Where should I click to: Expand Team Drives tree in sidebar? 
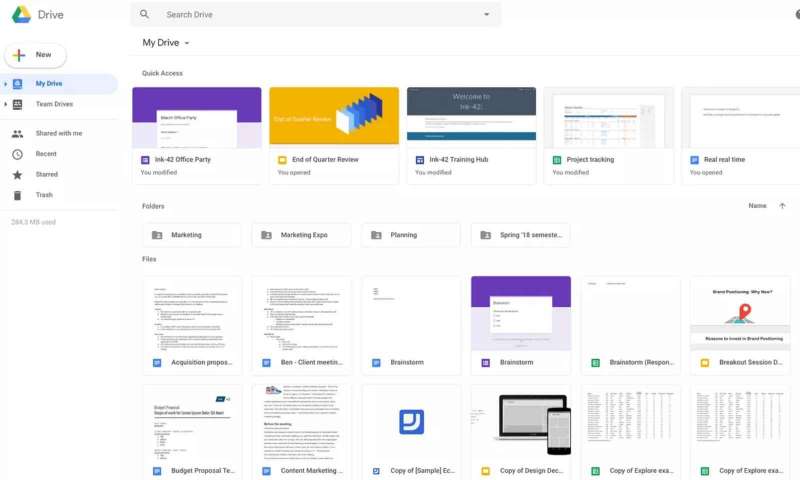(x=6, y=104)
